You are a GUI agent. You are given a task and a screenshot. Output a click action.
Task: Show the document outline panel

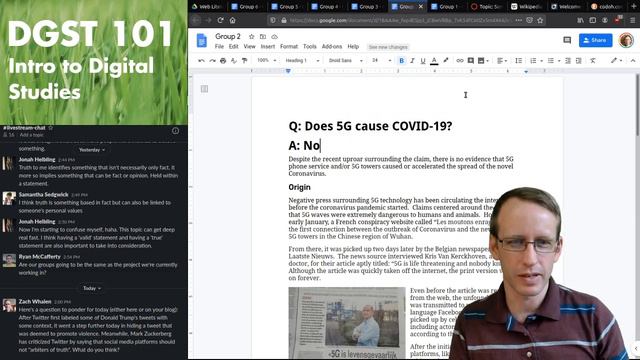tap(204, 89)
